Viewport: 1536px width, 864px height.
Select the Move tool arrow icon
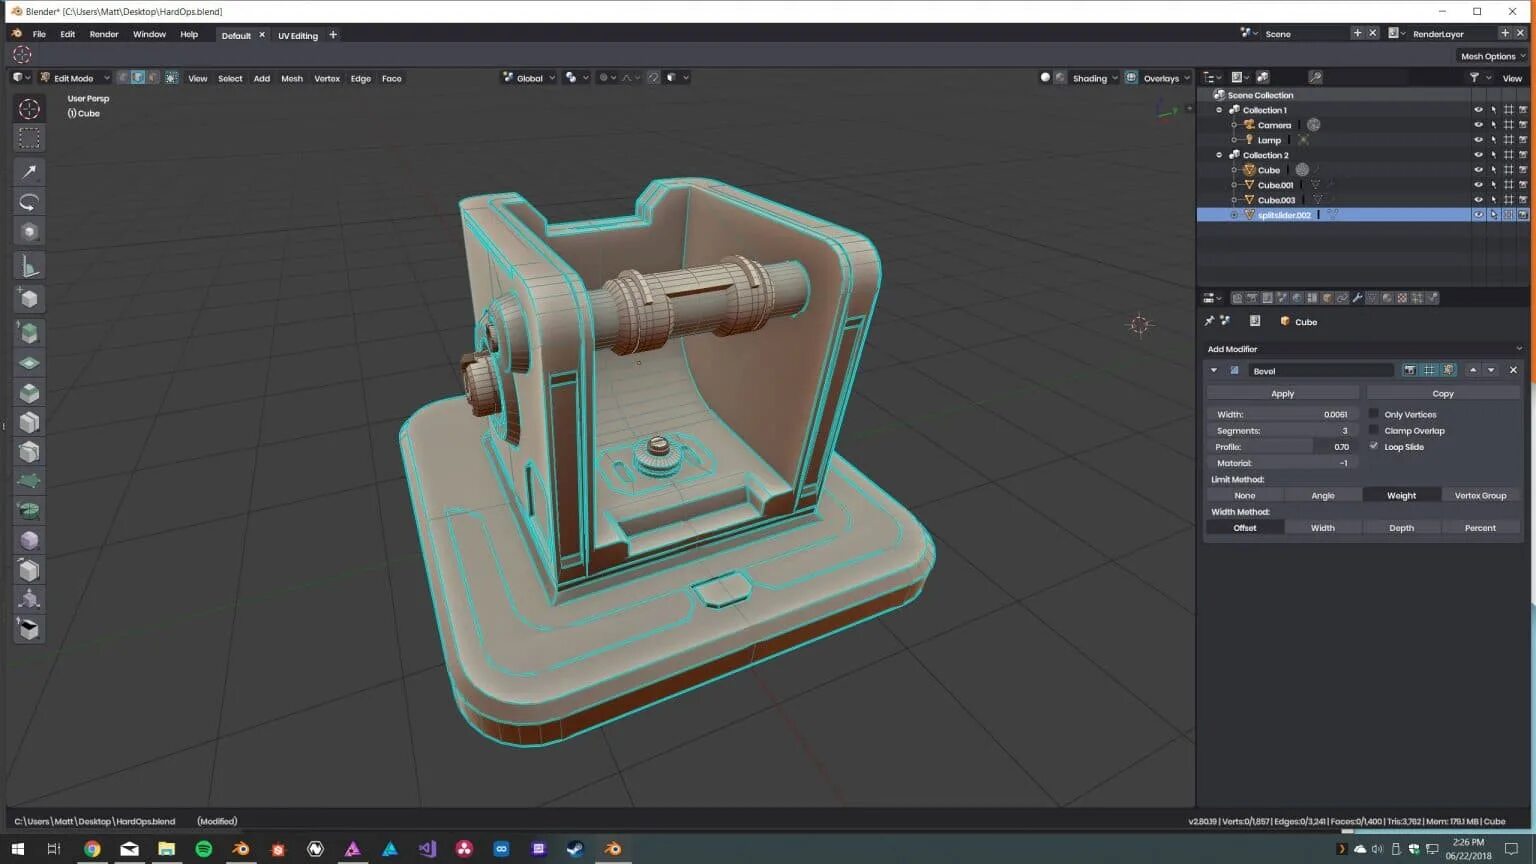29,172
